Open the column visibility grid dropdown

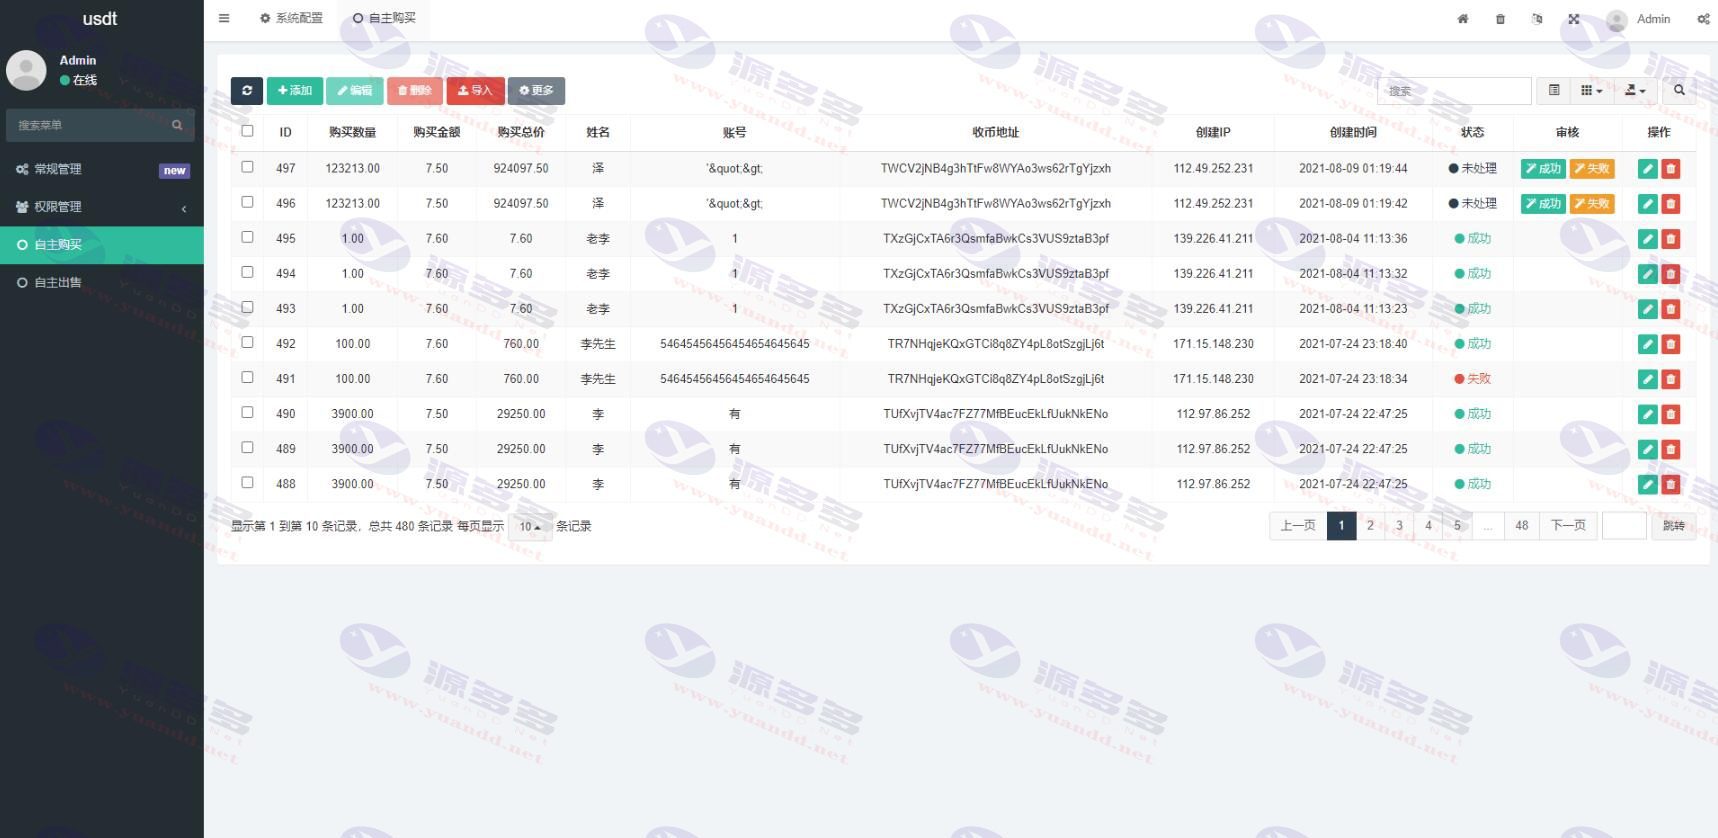[1591, 91]
